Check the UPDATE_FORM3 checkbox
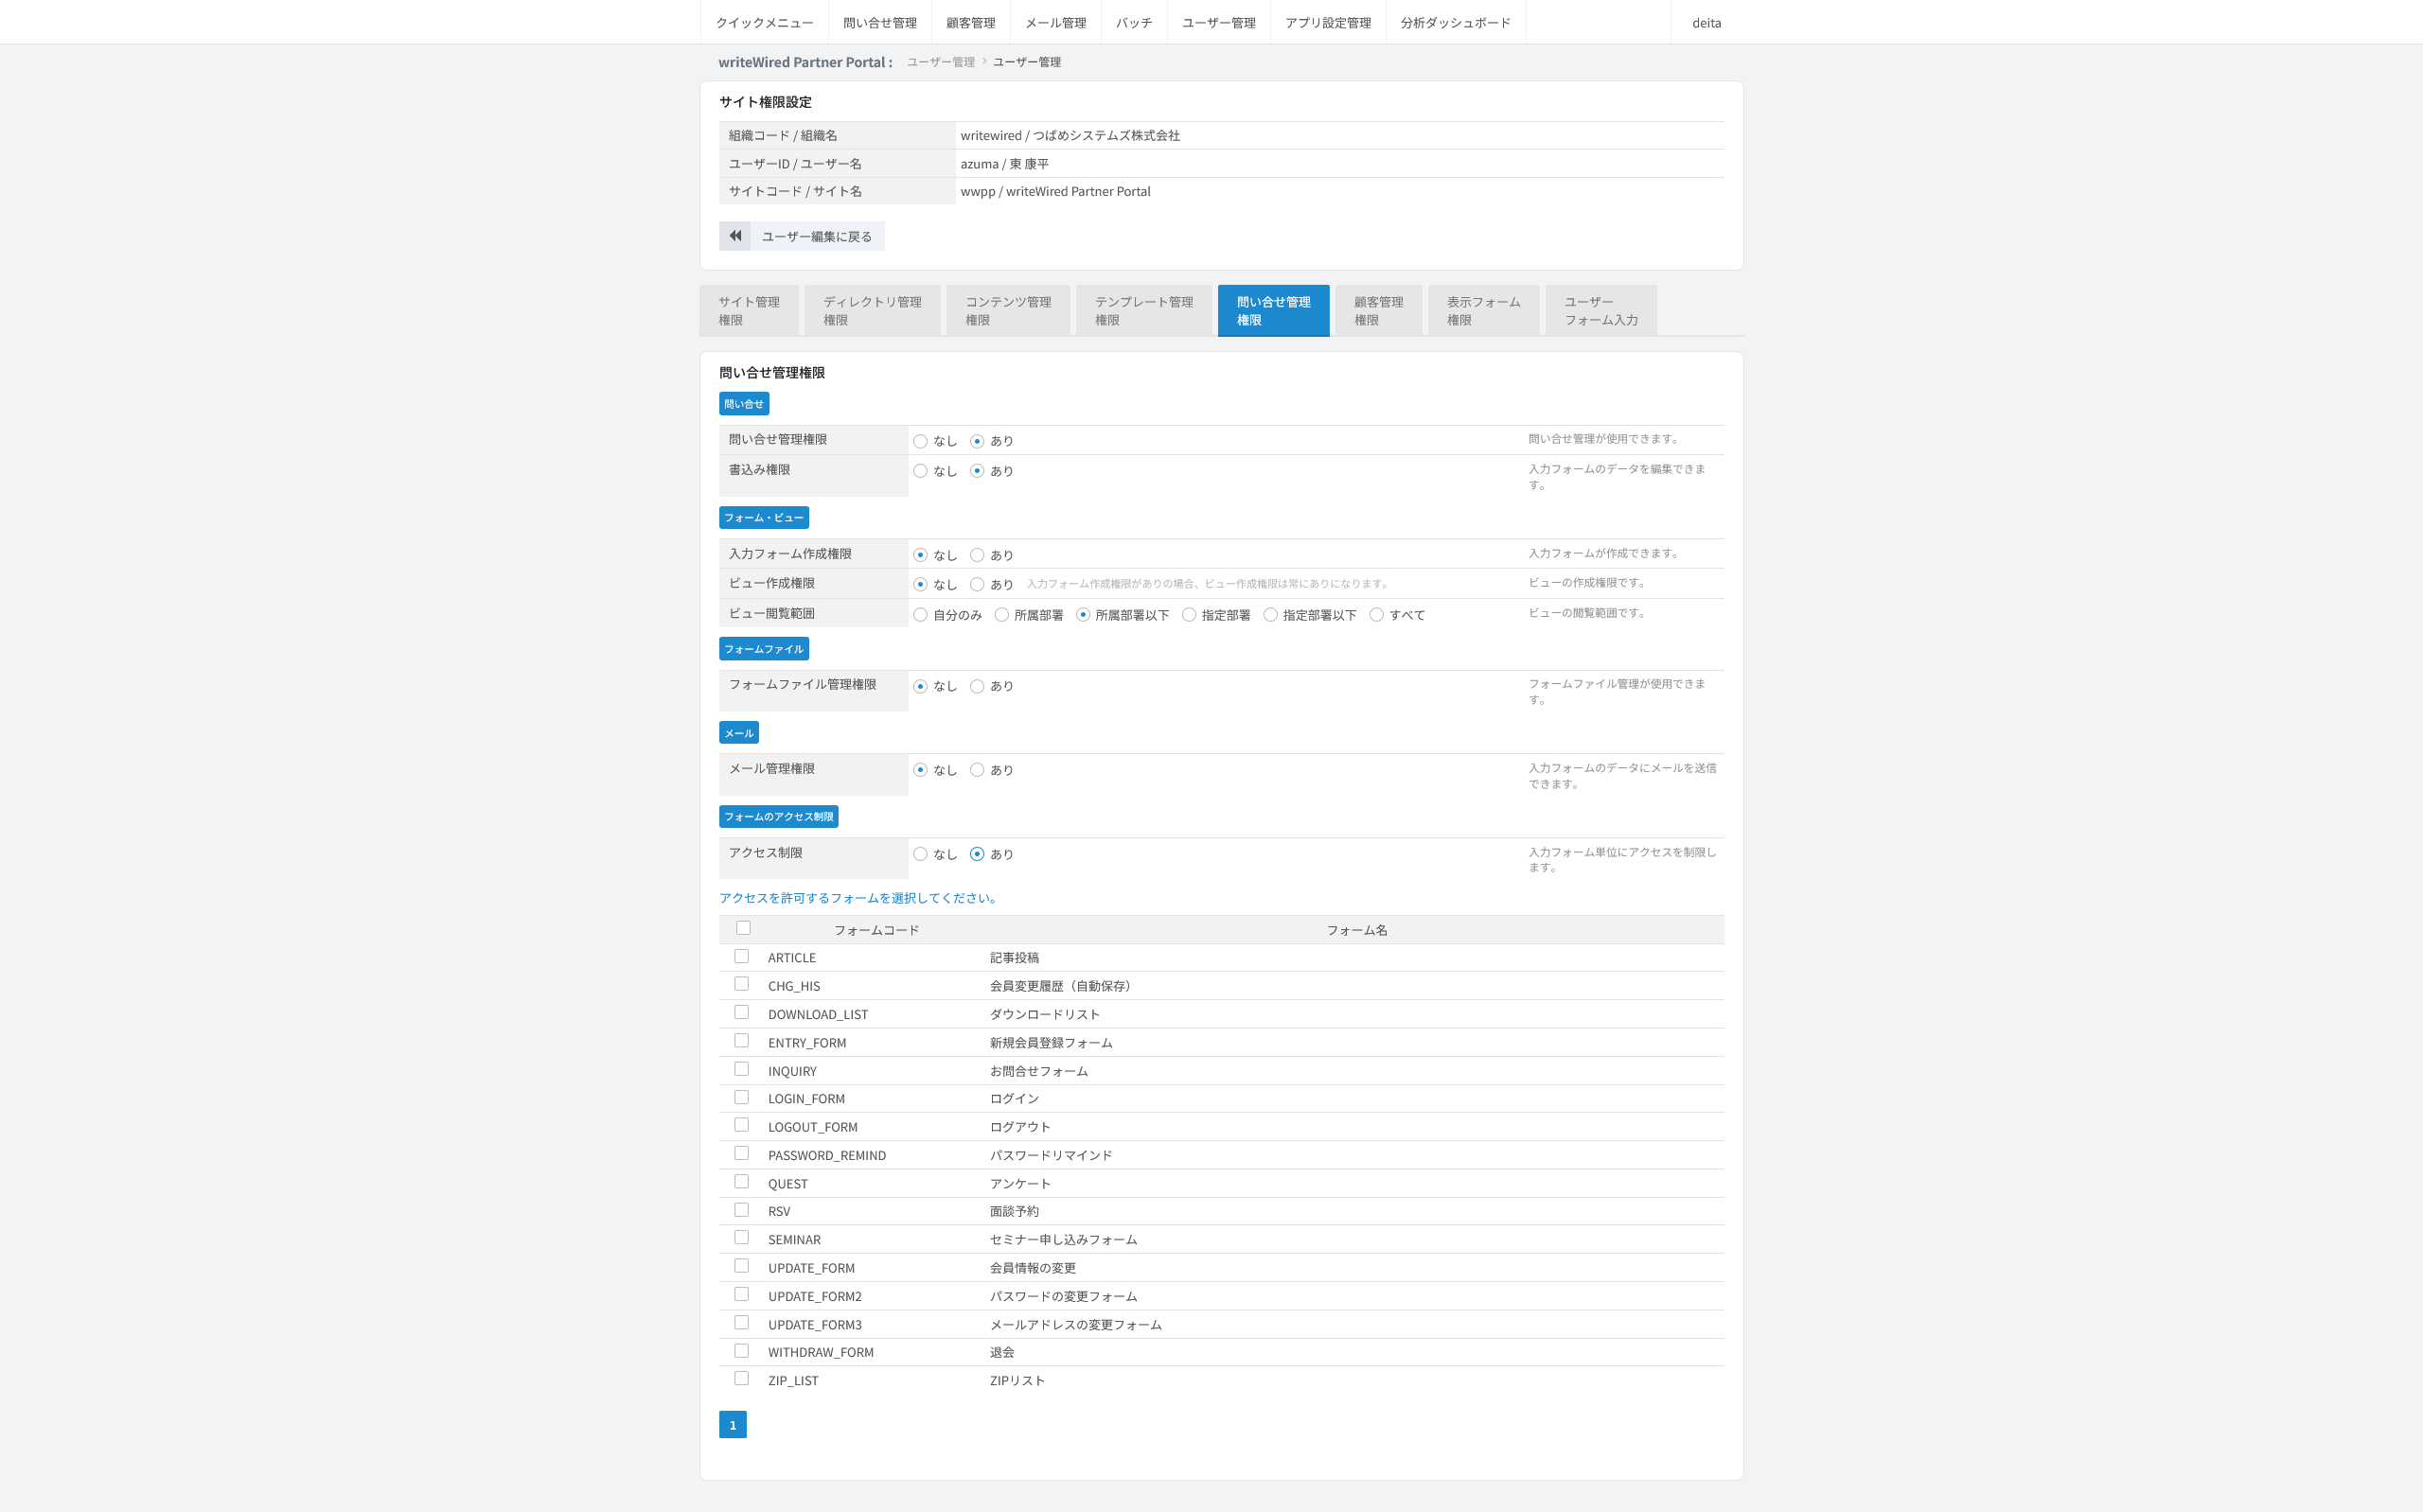The image size is (2423, 1512). (x=741, y=1322)
